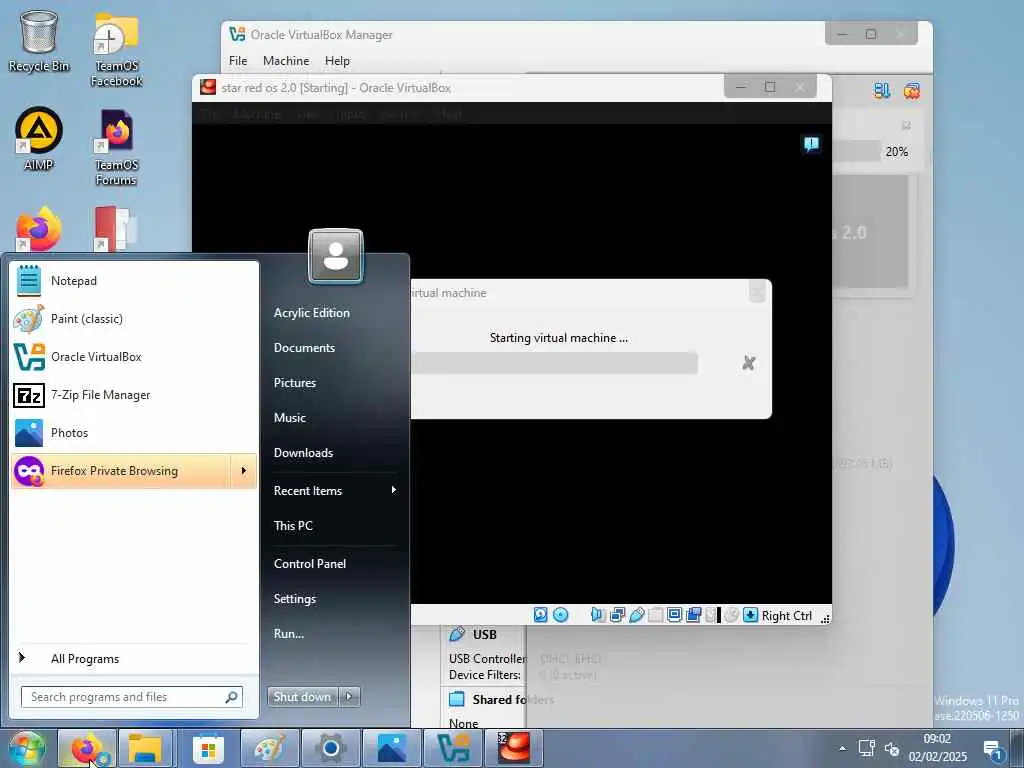
Task: Open Settings from Start menu
Action: click(x=295, y=599)
